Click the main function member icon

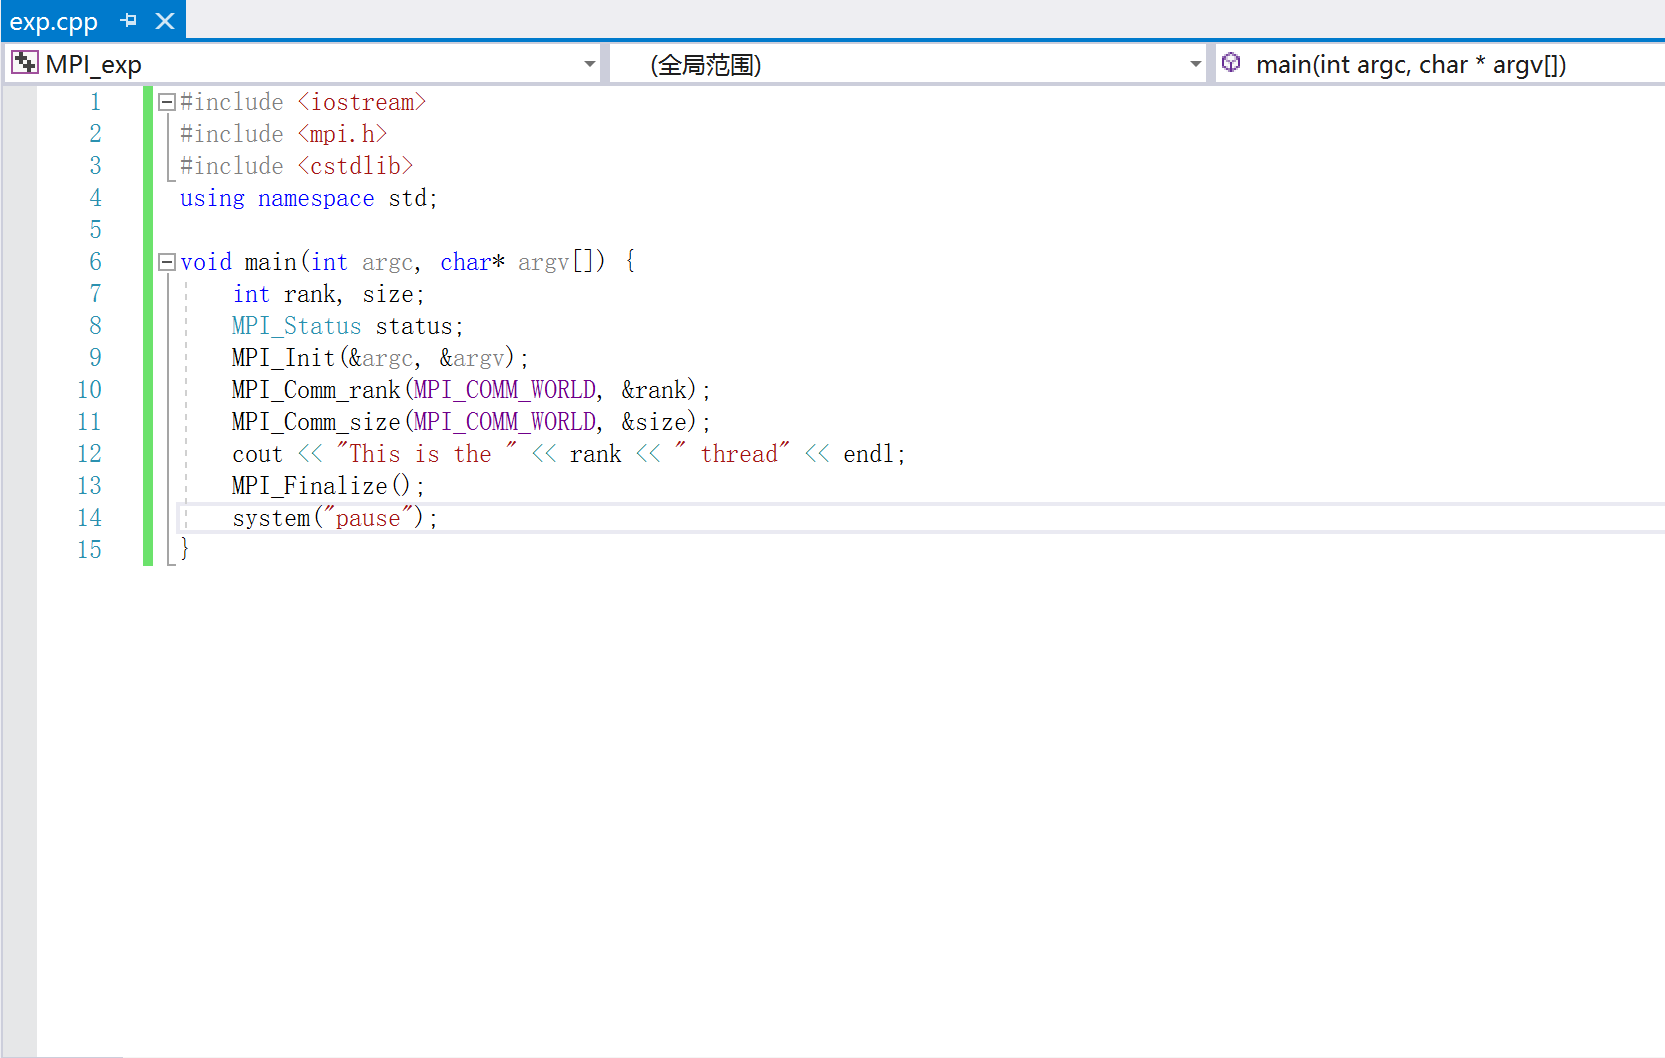click(1232, 63)
